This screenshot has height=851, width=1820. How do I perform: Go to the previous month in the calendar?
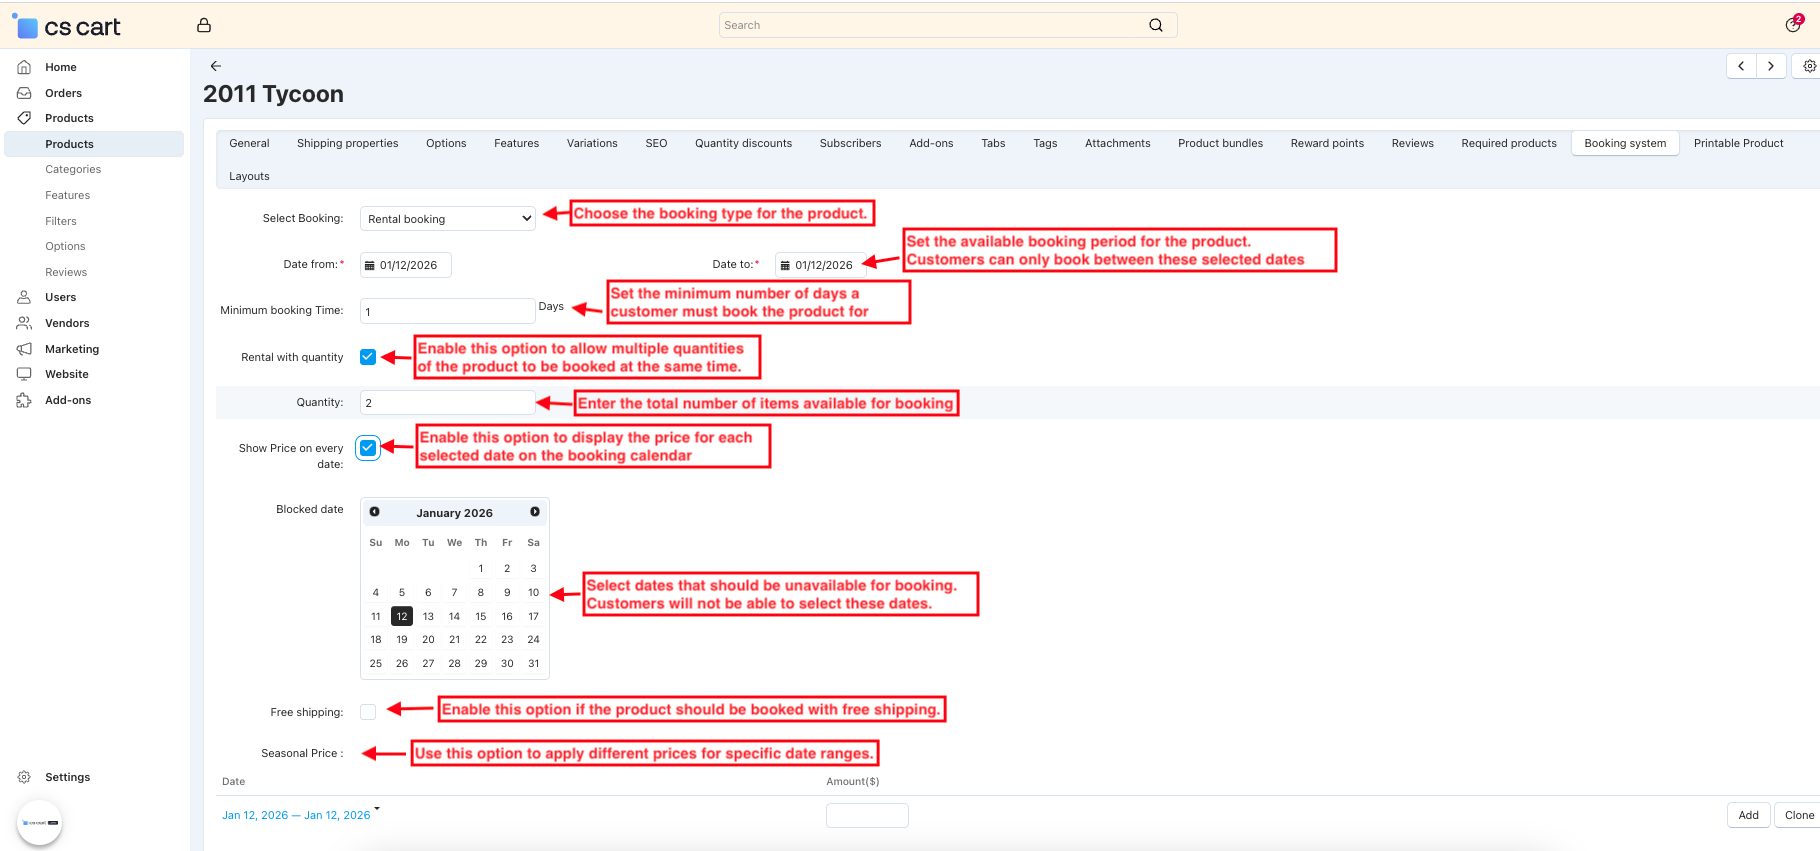[375, 512]
